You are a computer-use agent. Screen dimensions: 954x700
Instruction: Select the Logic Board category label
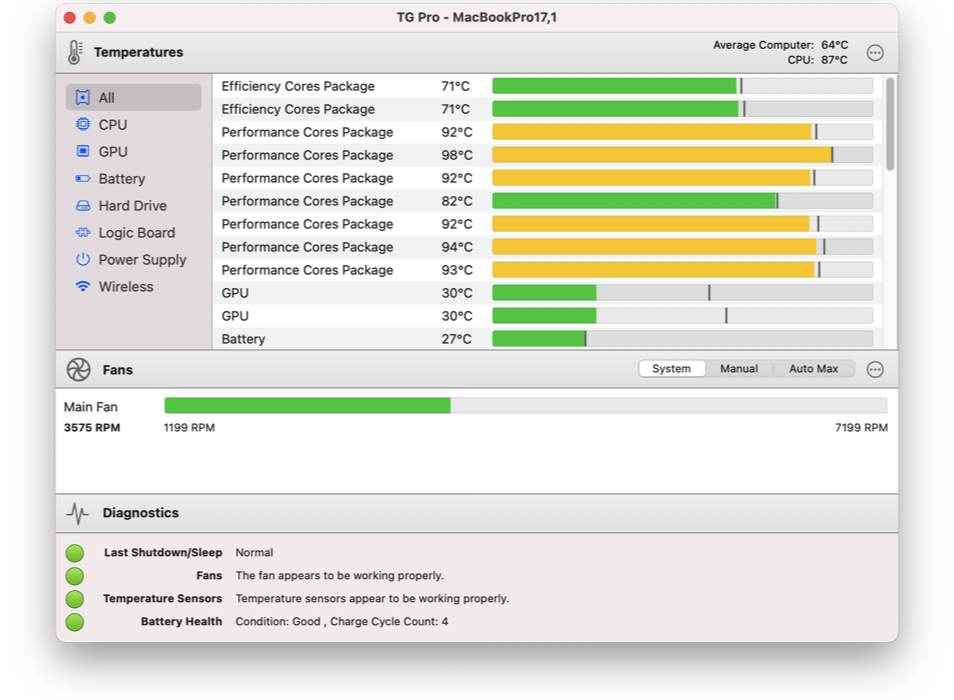click(137, 233)
